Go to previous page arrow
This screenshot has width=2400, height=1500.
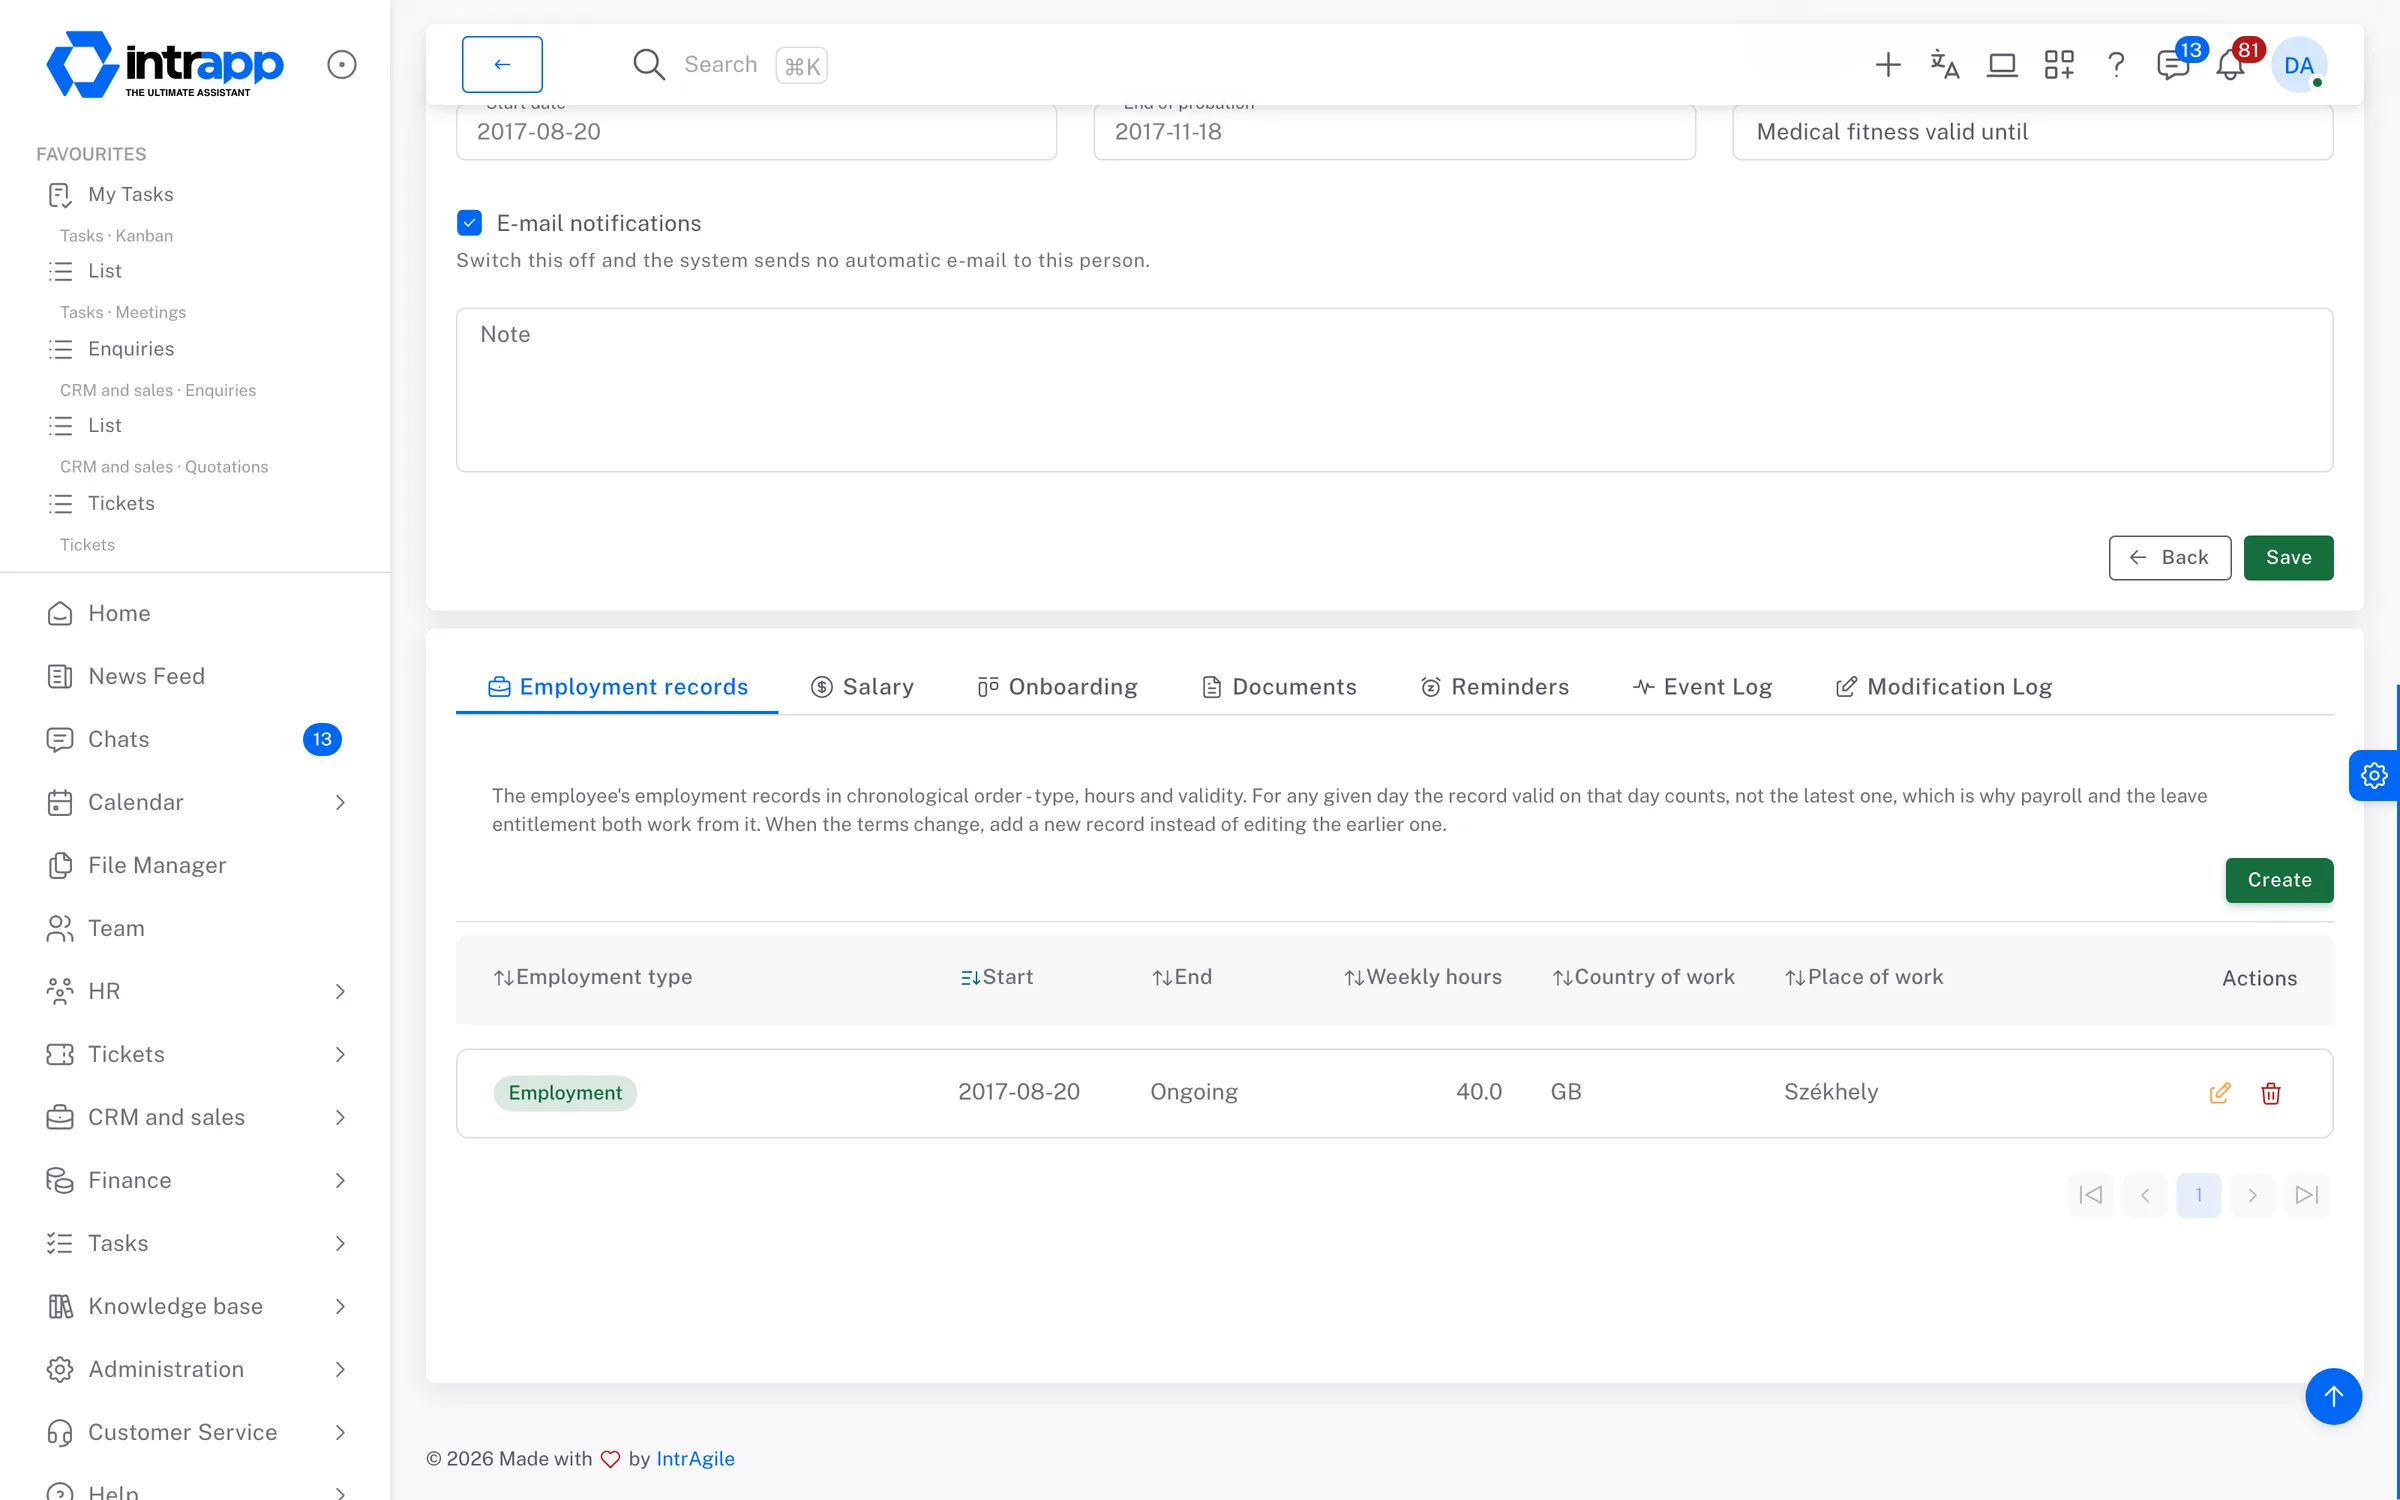pyautogui.click(x=2144, y=1195)
